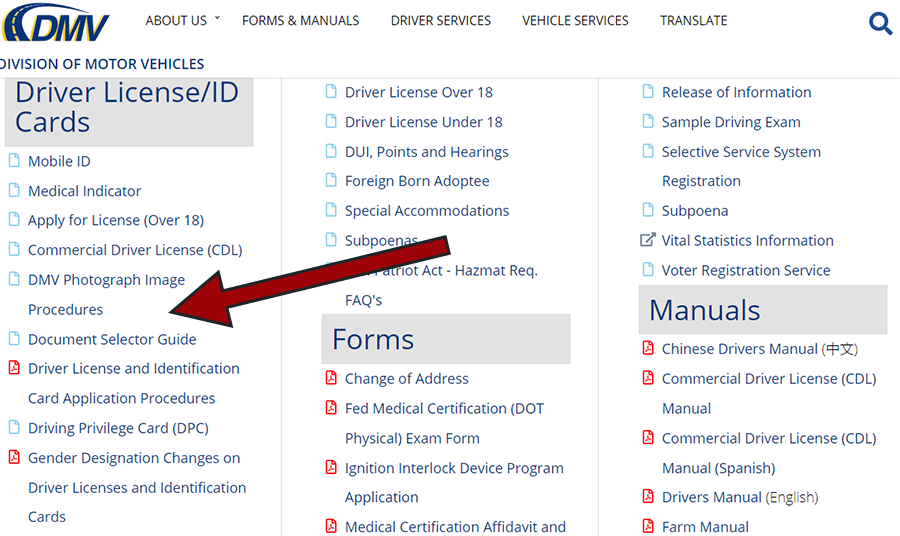Click PDF icon beside Driver License and Identification
Viewport: 900px width, 536px height.
pyautogui.click(x=14, y=368)
